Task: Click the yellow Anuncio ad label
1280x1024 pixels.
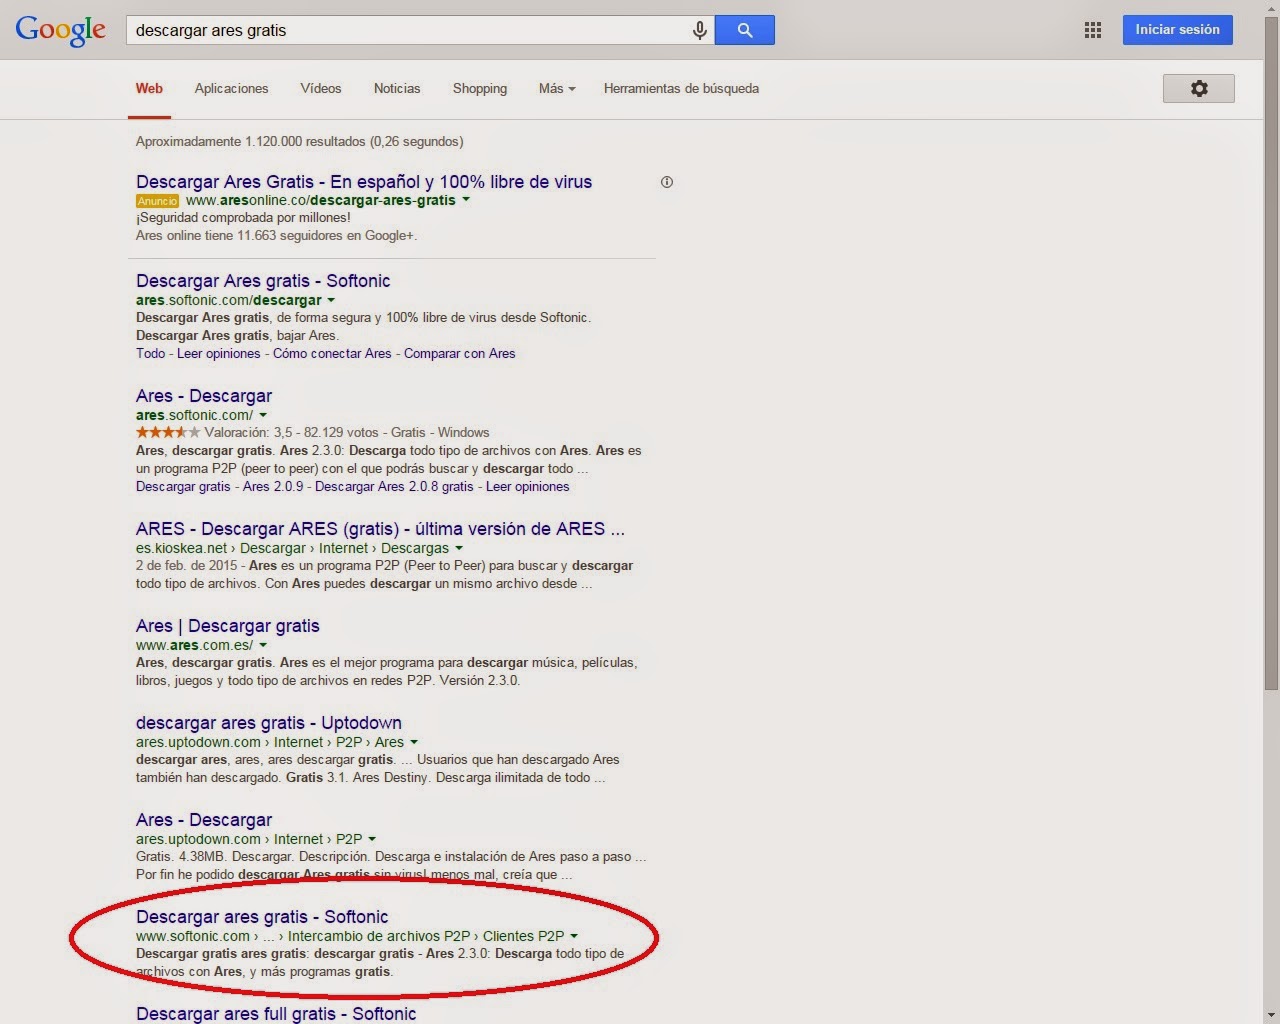Action: (158, 201)
